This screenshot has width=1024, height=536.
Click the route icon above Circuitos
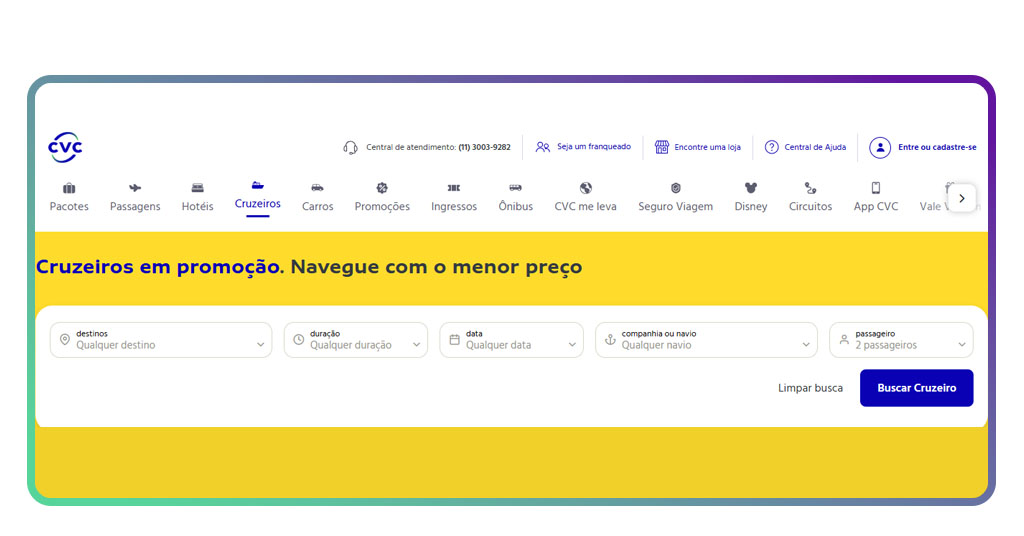pyautogui.click(x=810, y=188)
